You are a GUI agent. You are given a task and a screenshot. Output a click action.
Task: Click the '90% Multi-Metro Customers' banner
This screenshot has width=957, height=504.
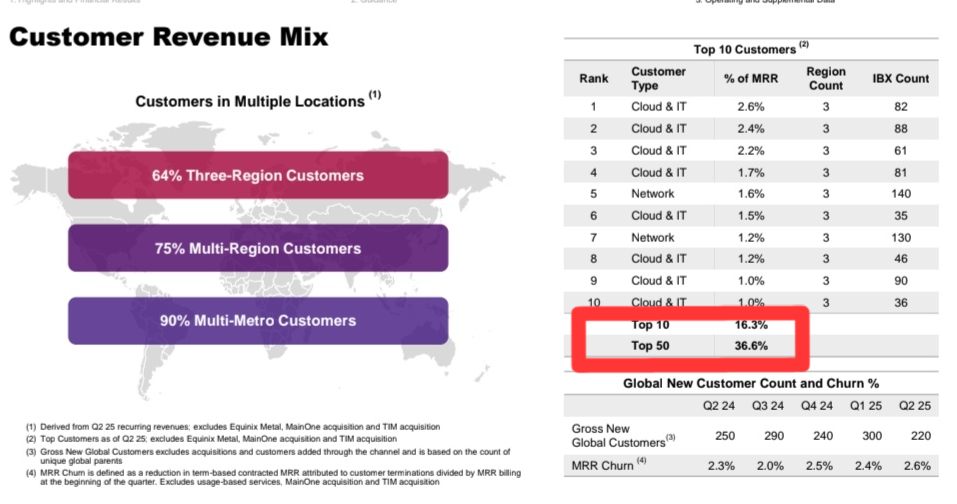click(x=258, y=321)
